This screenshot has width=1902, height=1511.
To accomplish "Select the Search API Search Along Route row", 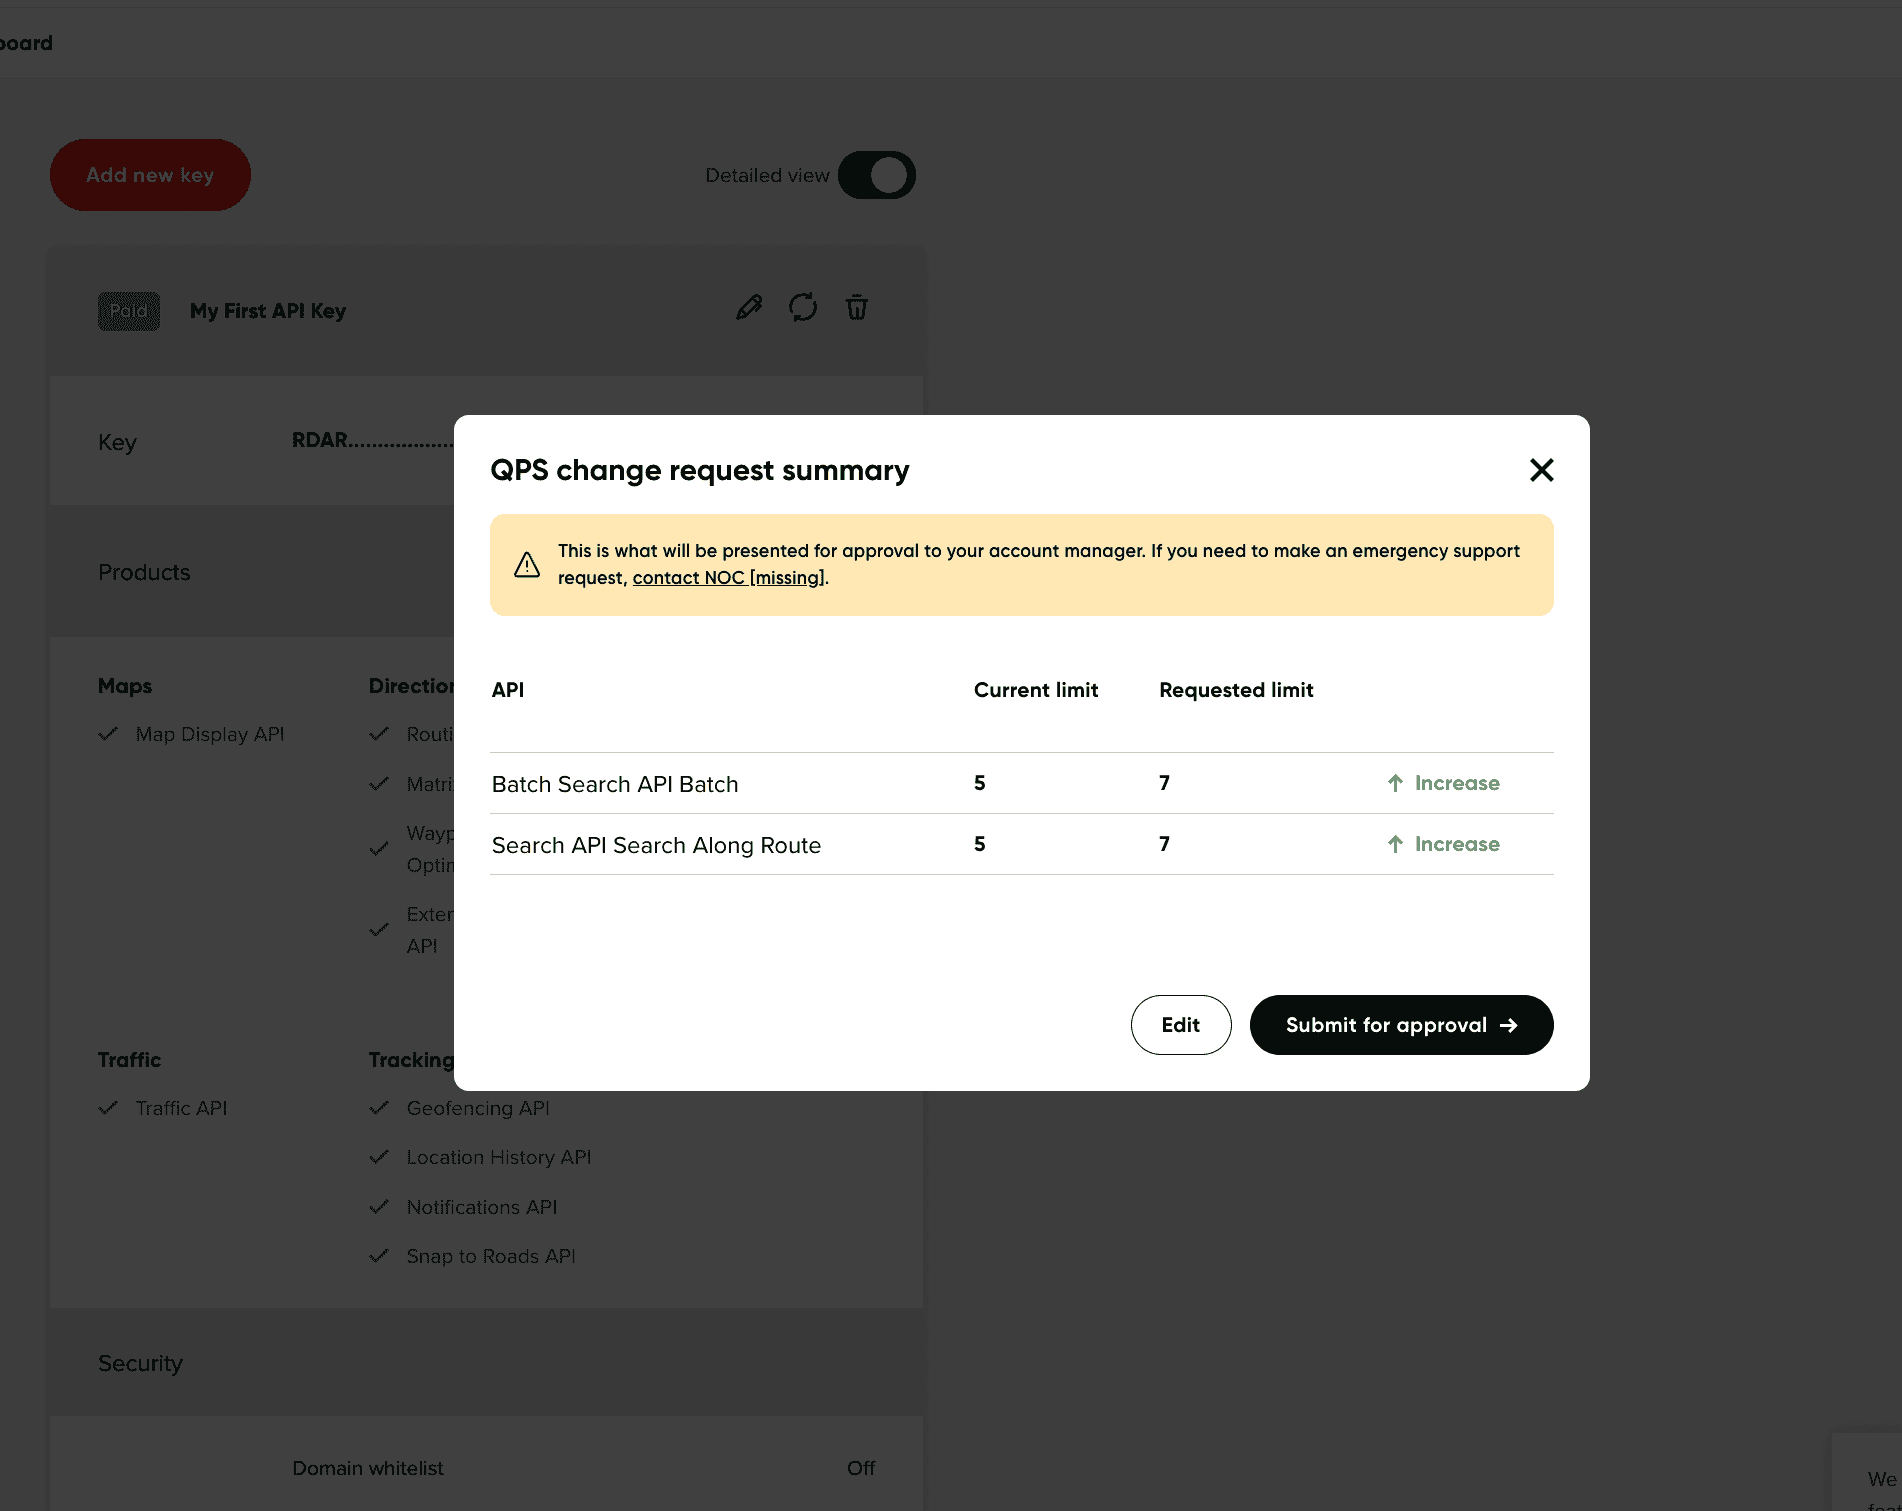I will 656,845.
